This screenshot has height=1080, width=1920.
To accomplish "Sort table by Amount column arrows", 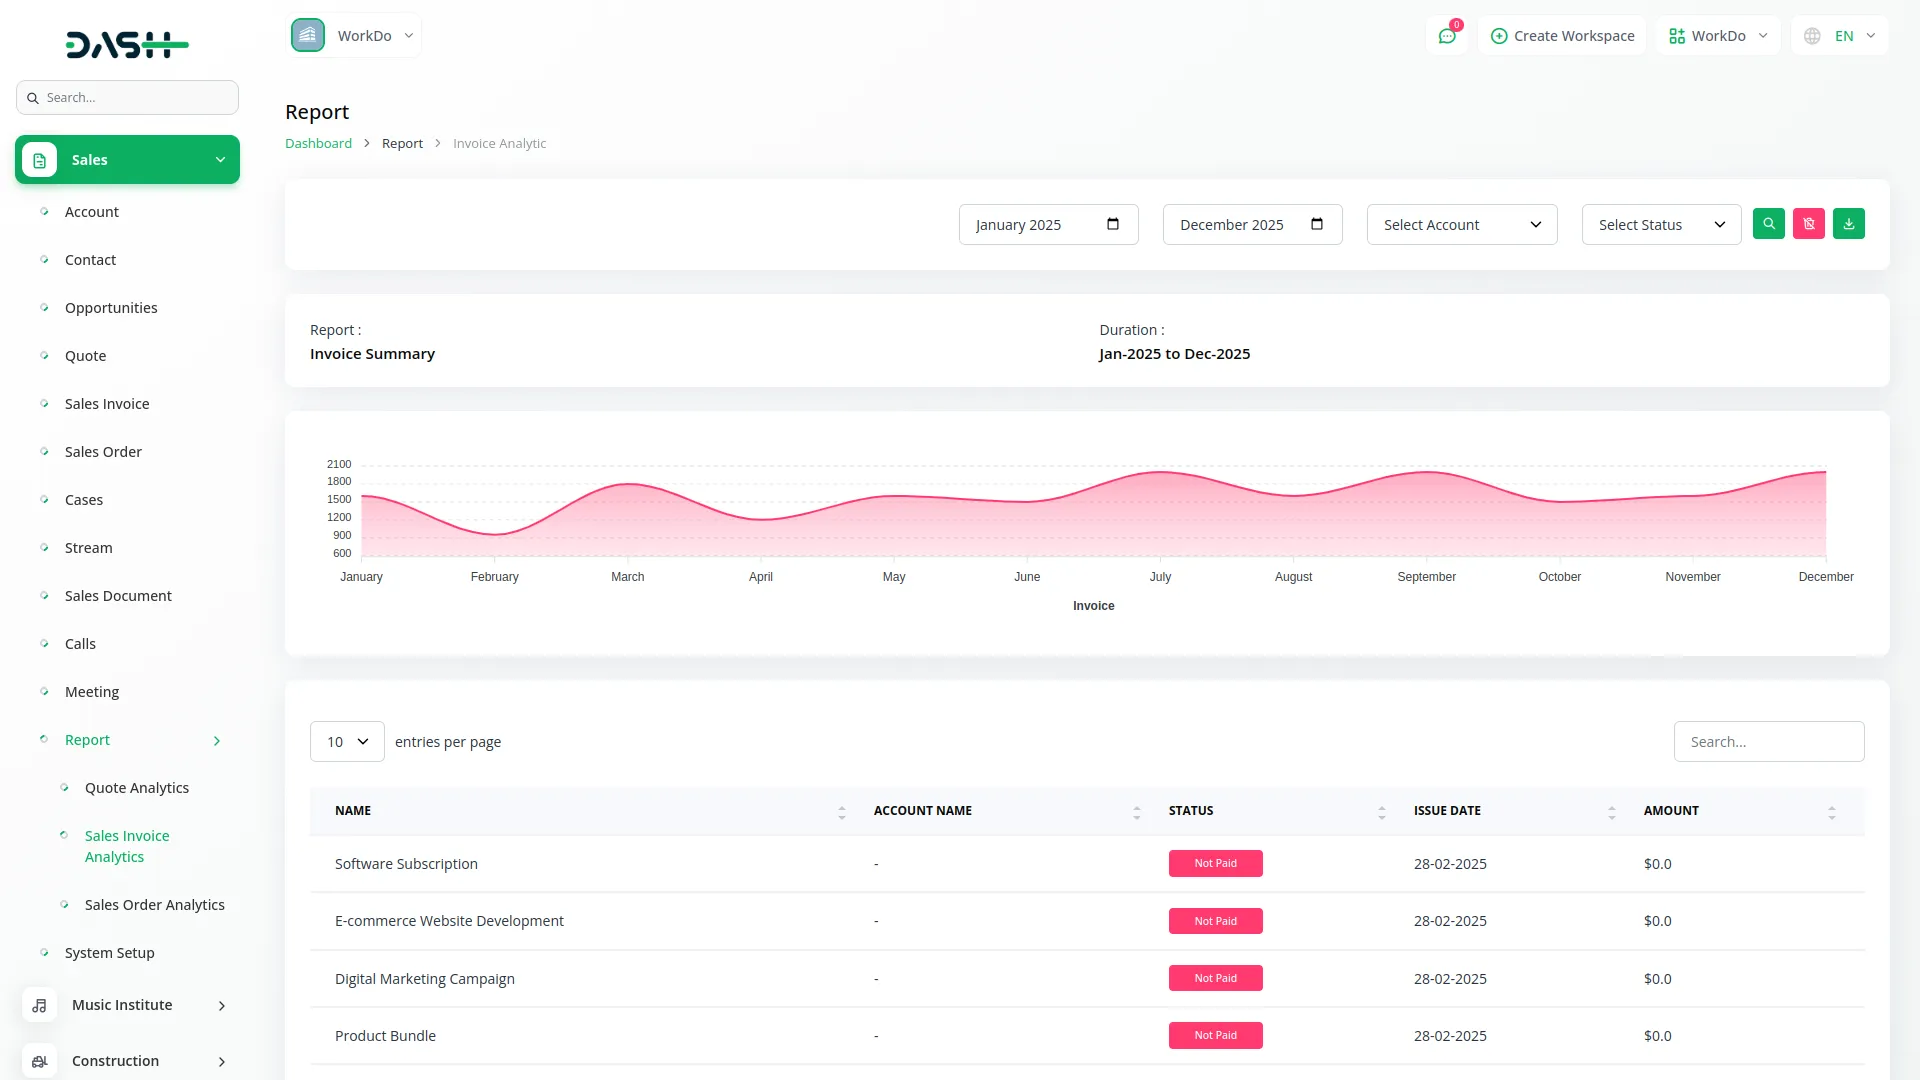I will 1831,812.
